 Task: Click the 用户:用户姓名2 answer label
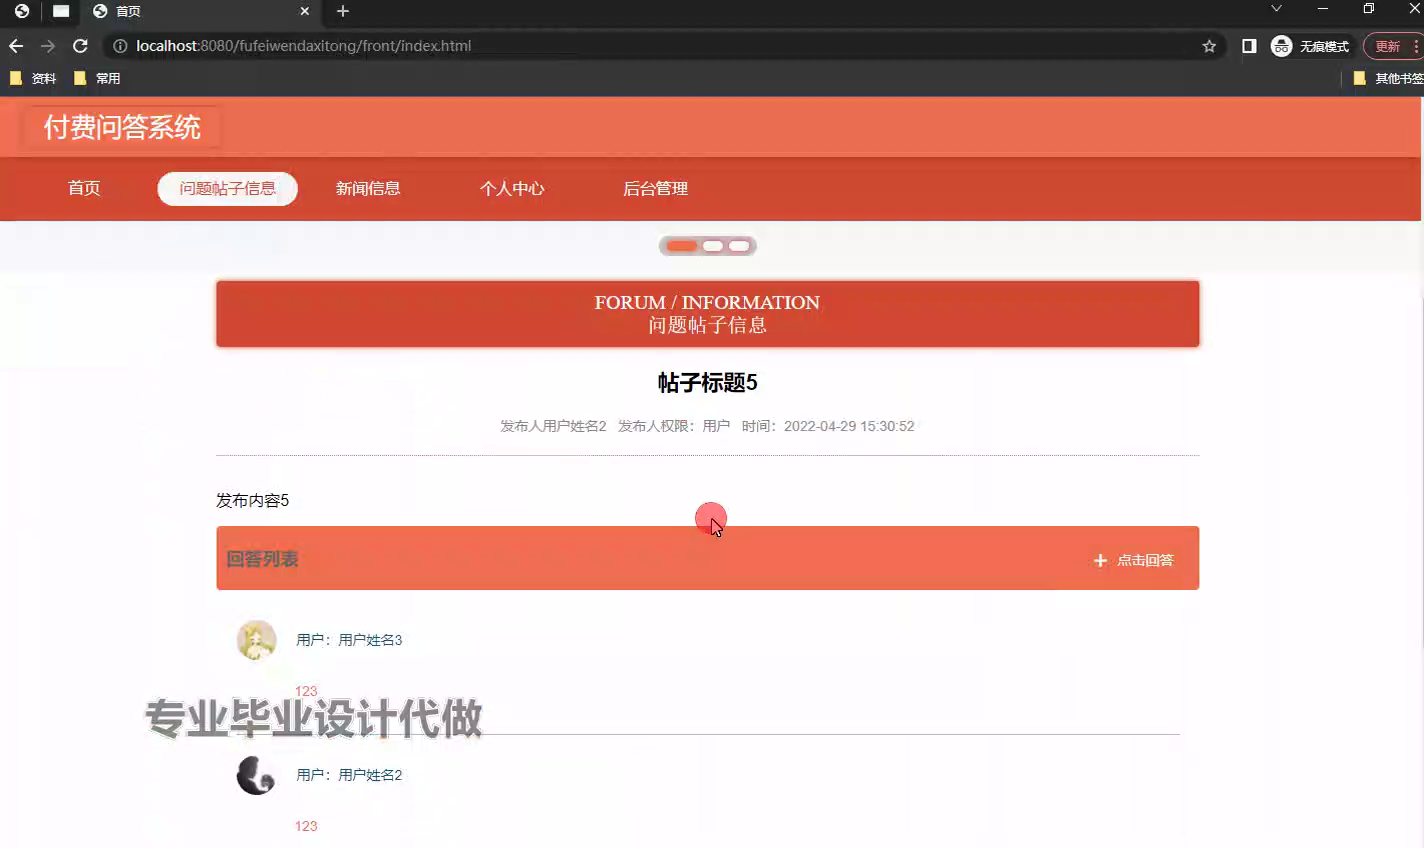coord(349,775)
